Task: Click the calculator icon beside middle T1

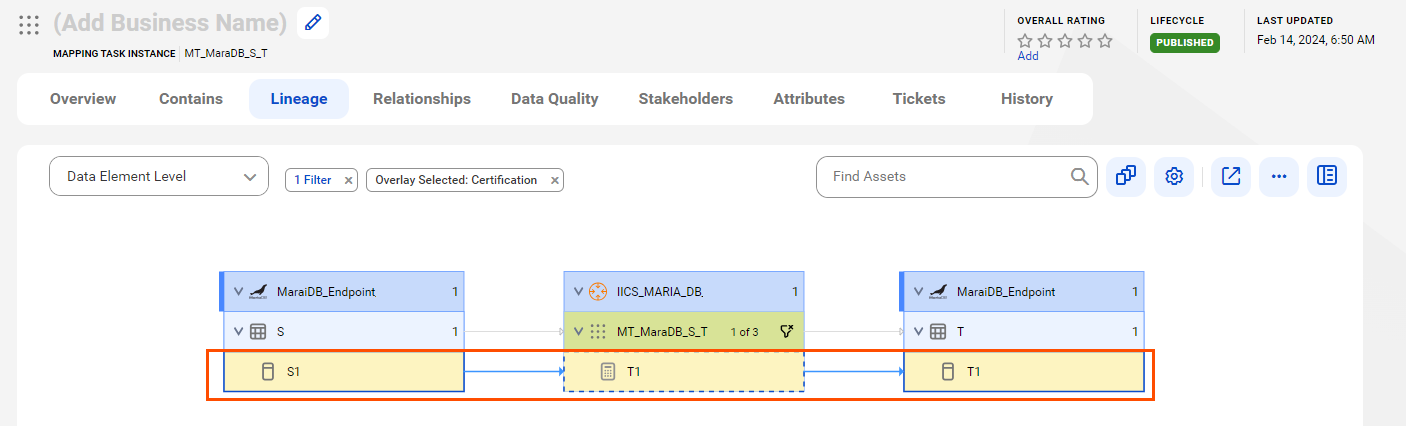Action: coord(607,371)
